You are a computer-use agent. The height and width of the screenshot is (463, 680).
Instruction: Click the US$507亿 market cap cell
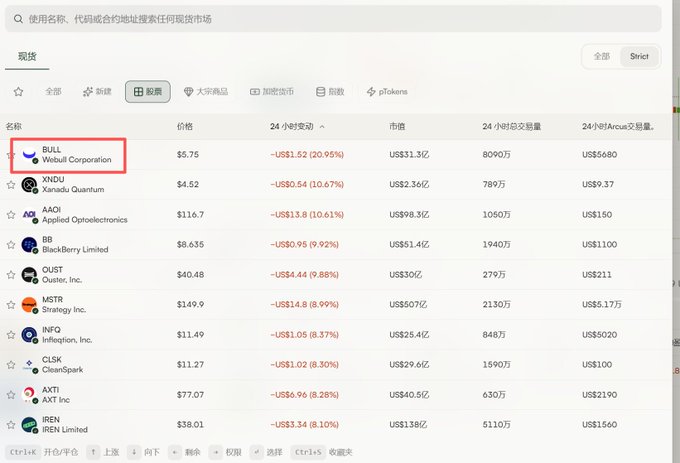408,305
